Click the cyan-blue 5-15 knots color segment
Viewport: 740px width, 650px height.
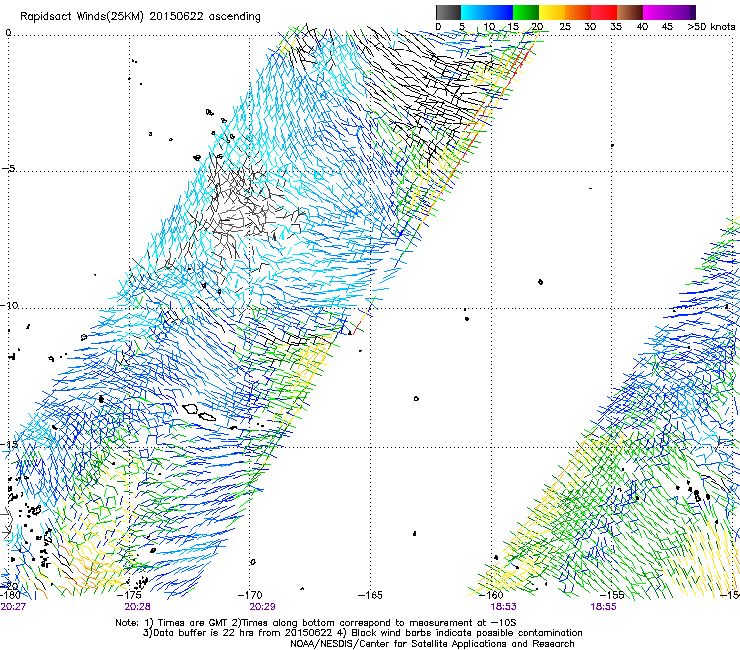487,12
